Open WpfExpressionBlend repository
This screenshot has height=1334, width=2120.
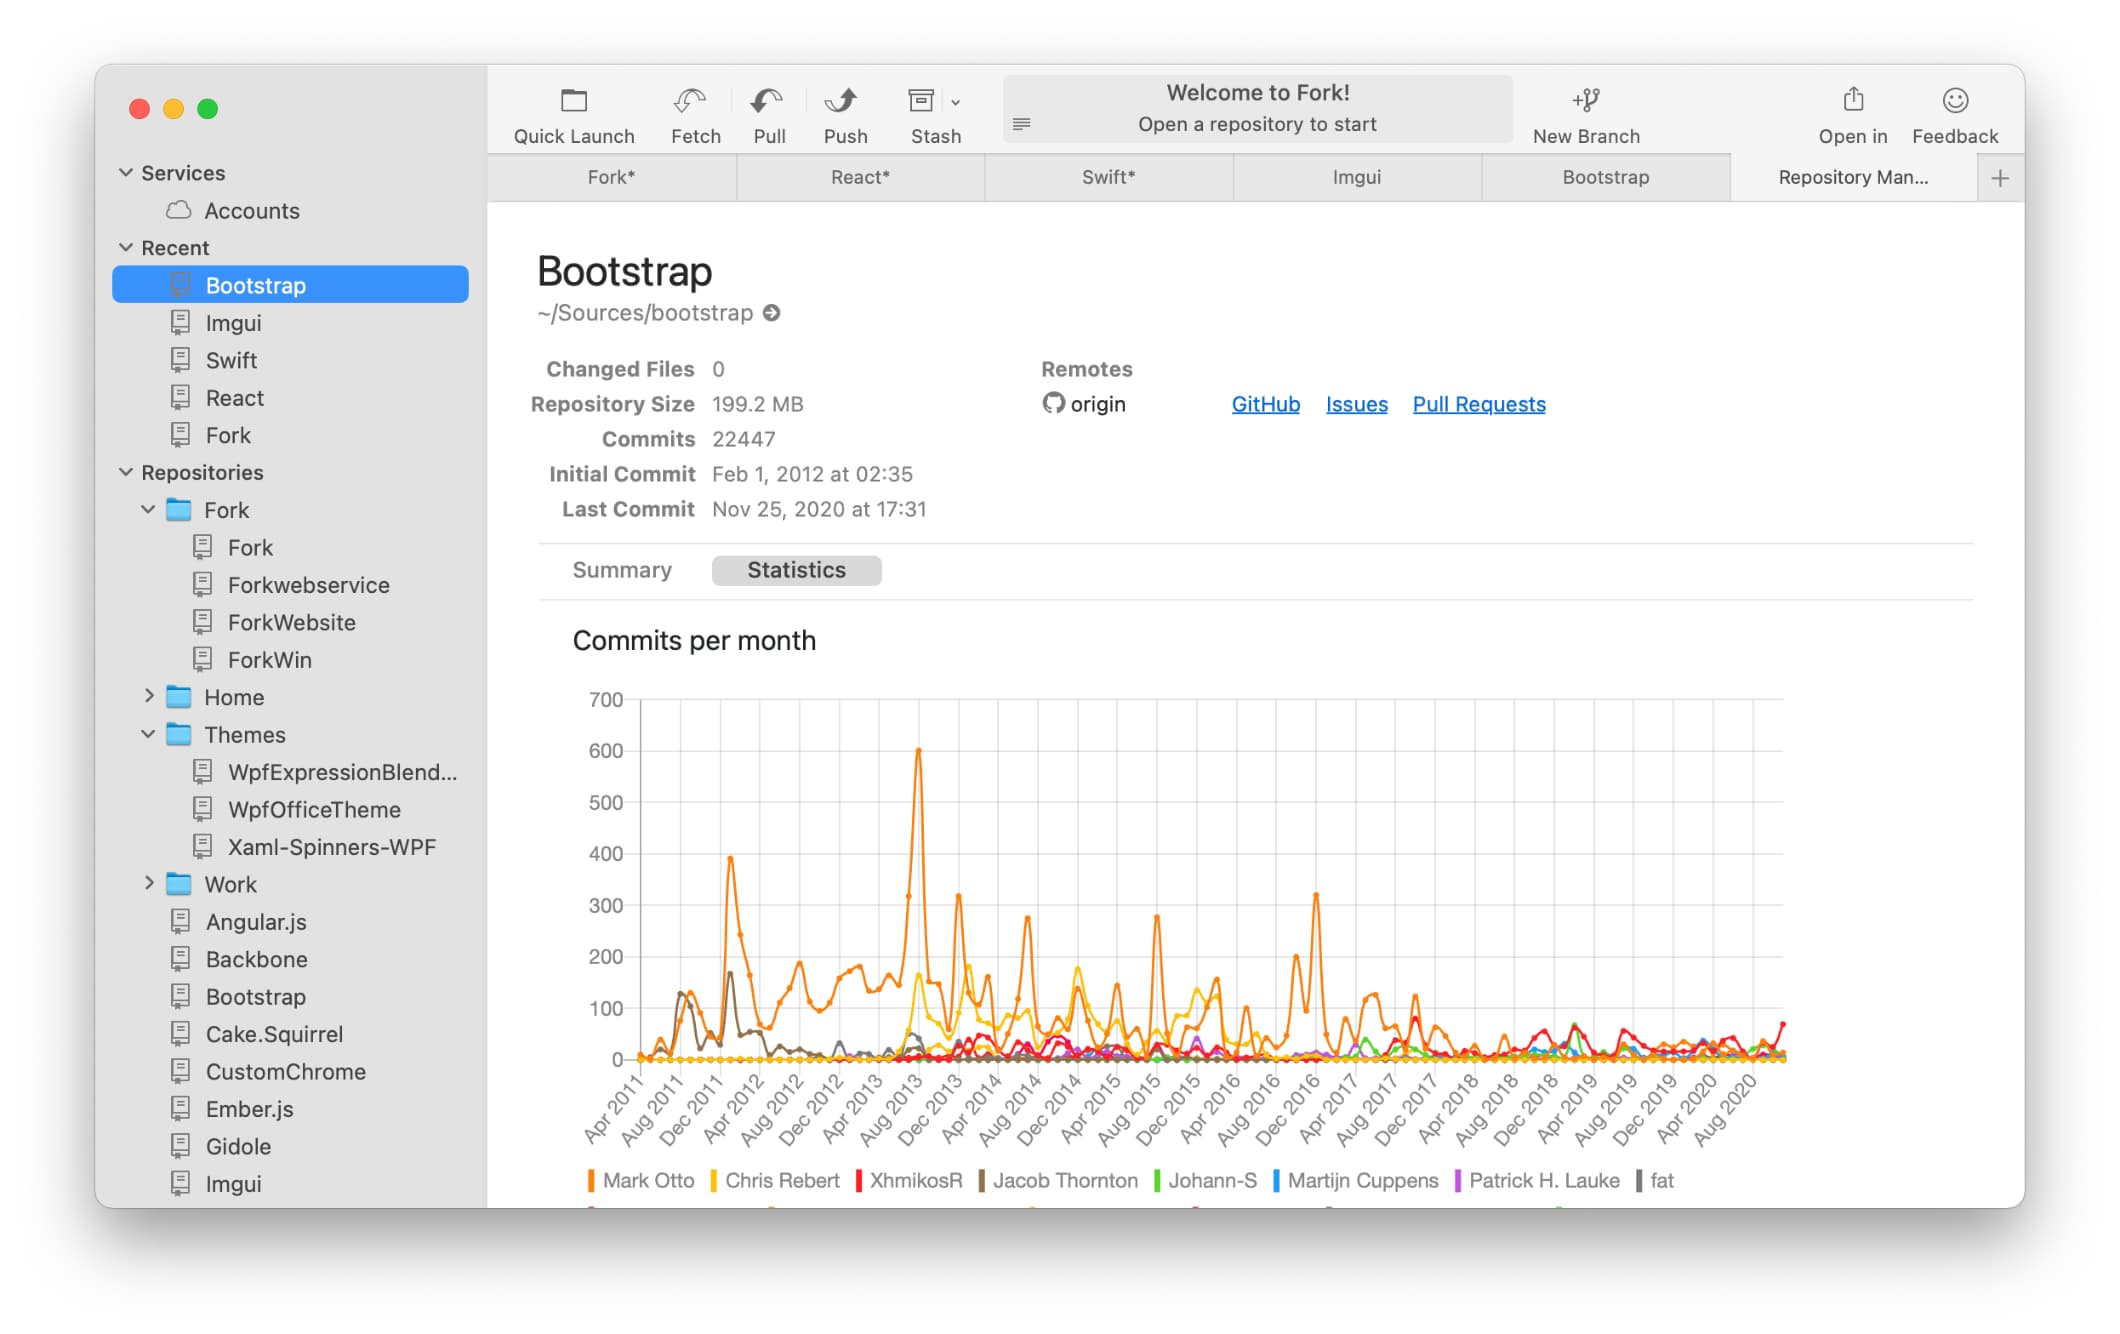pos(290,772)
